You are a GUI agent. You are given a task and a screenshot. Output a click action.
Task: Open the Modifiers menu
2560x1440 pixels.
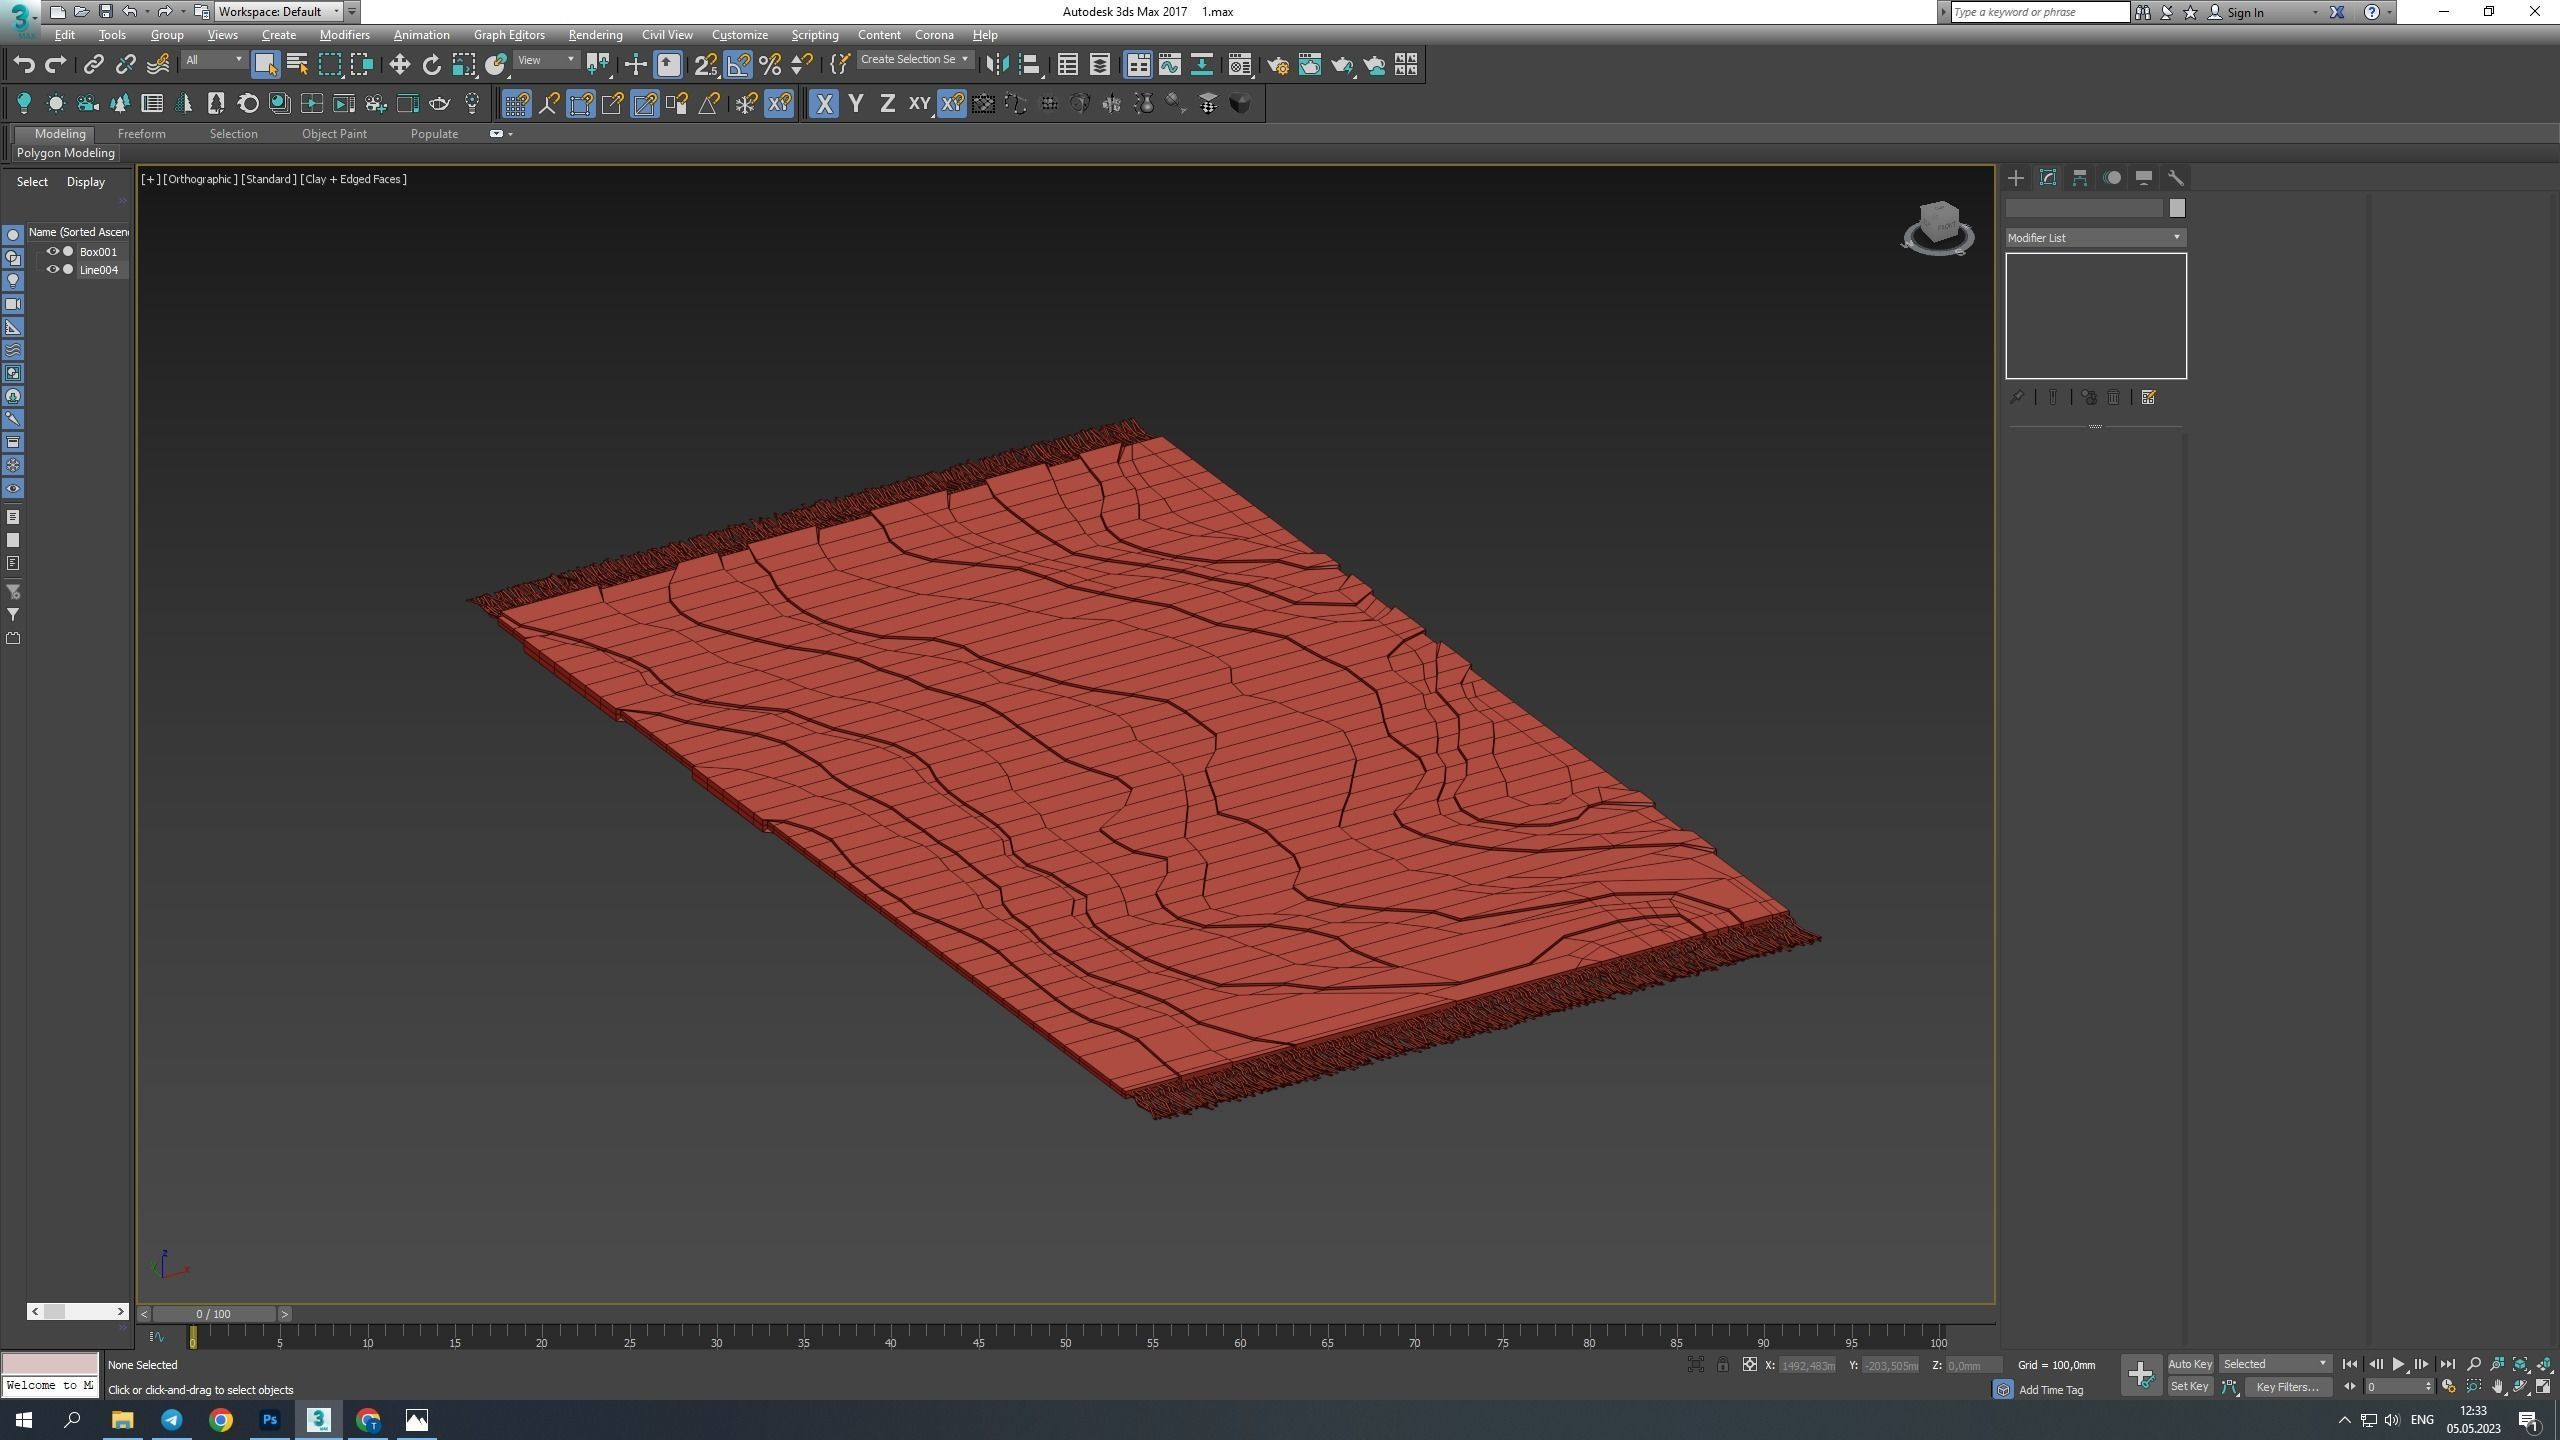point(344,35)
